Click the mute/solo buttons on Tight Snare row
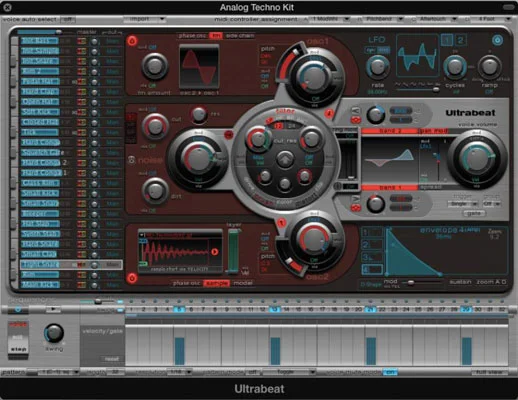 click(x=82, y=265)
